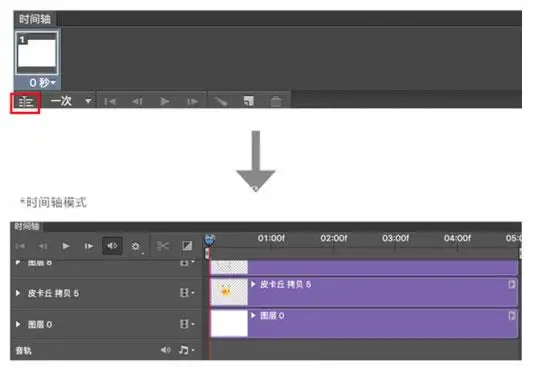Expand the 图层 0 track in track list
This screenshot has width=539, height=378.
point(18,324)
